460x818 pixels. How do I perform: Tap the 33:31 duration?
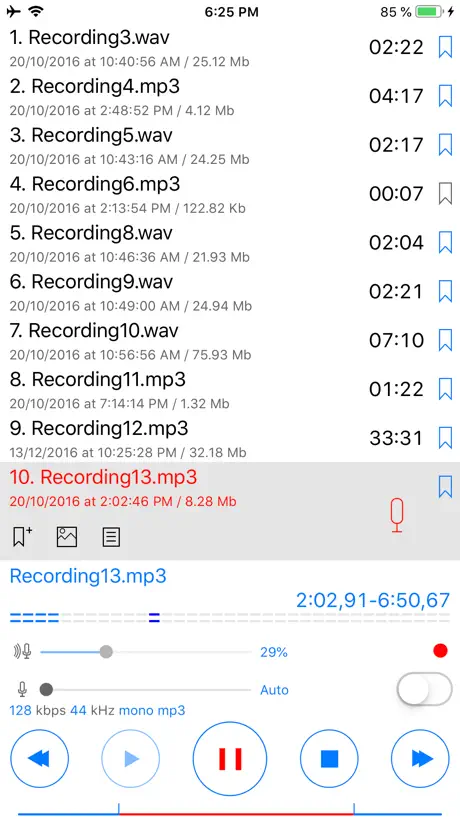click(x=396, y=438)
